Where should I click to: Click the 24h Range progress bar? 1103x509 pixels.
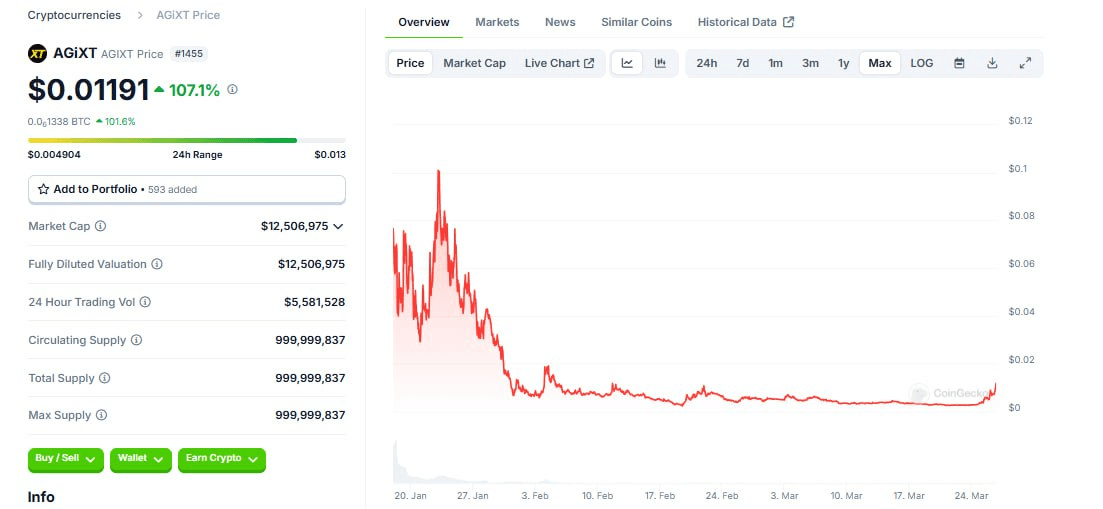click(x=186, y=141)
